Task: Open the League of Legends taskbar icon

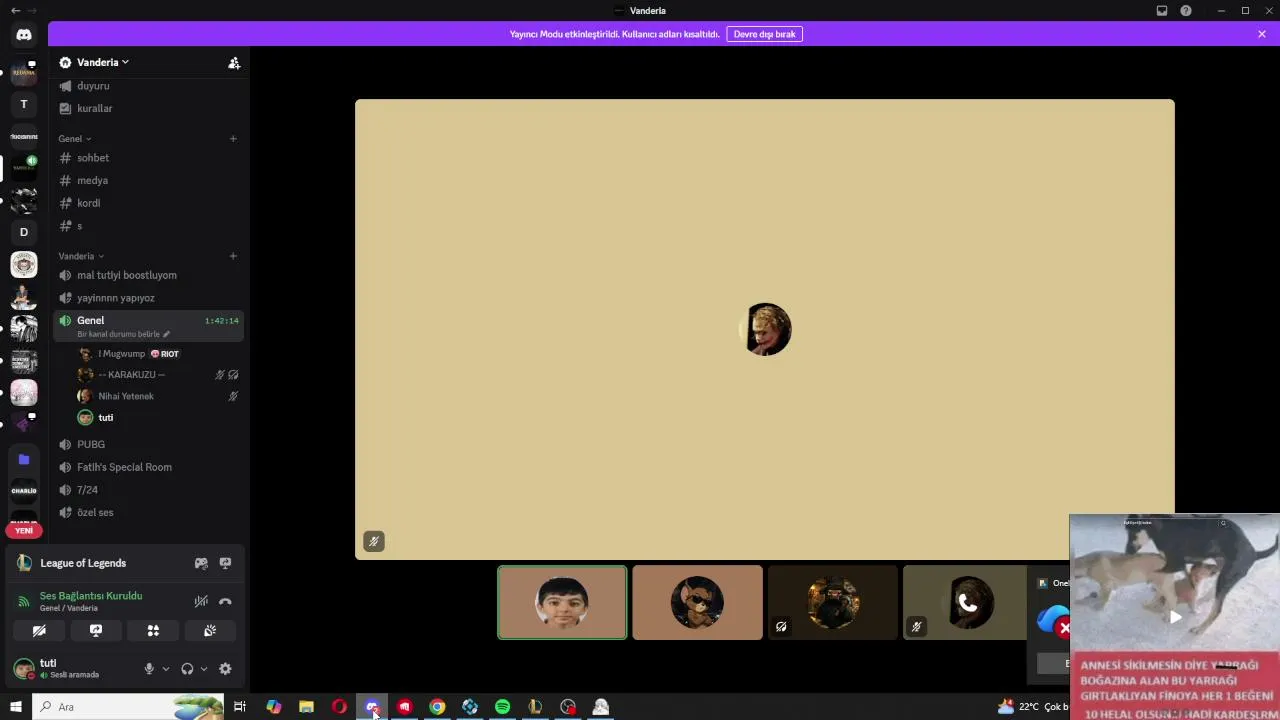Action: (535, 707)
